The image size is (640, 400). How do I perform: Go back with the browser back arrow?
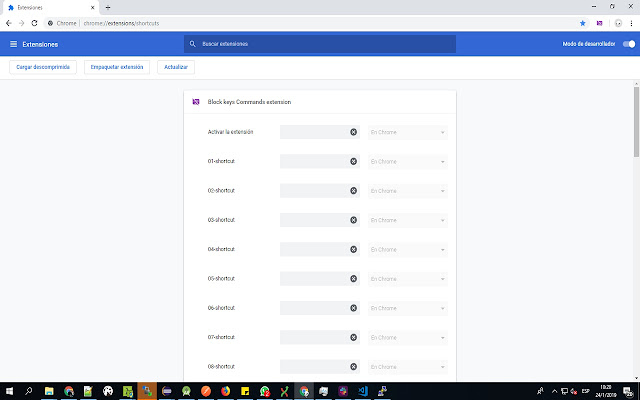pyautogui.click(x=9, y=23)
